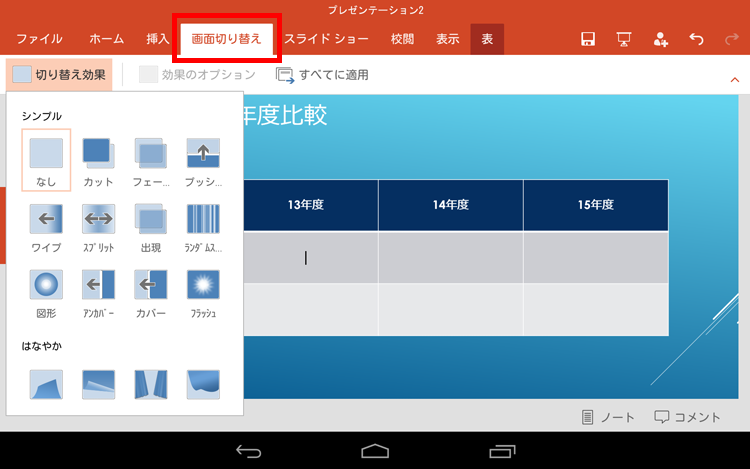
Task: Switch to the ホーム tab
Action: [106, 40]
